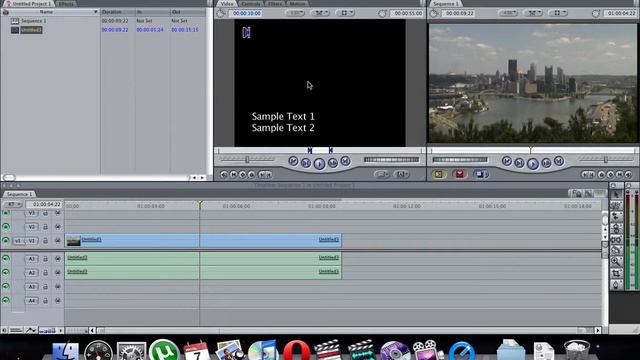Click the timeline current timecode field
This screenshot has height=360, width=640.
coord(45,204)
